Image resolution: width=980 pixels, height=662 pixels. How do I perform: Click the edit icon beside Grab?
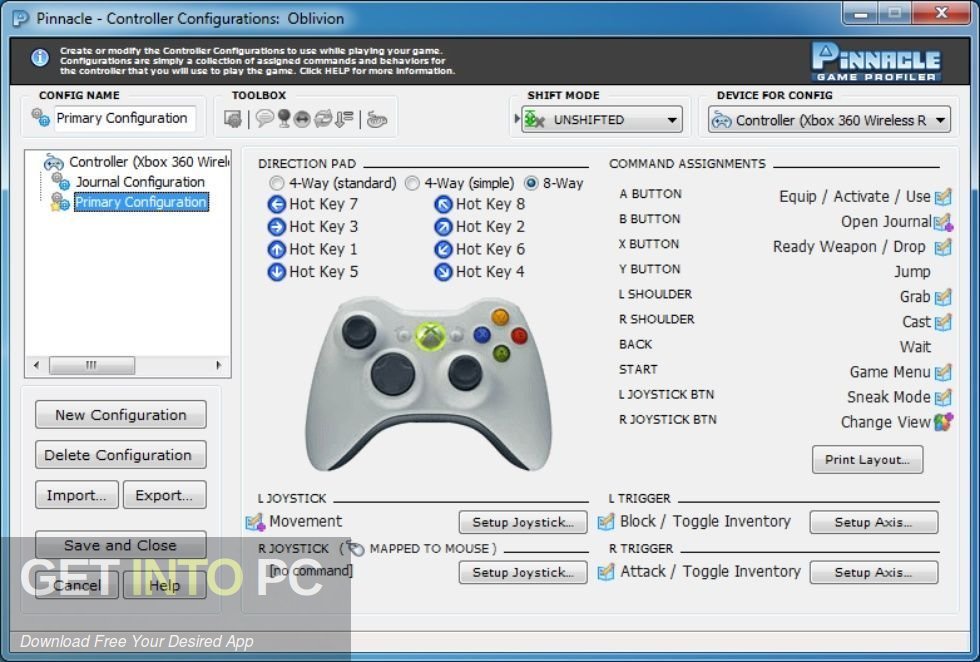coord(942,297)
